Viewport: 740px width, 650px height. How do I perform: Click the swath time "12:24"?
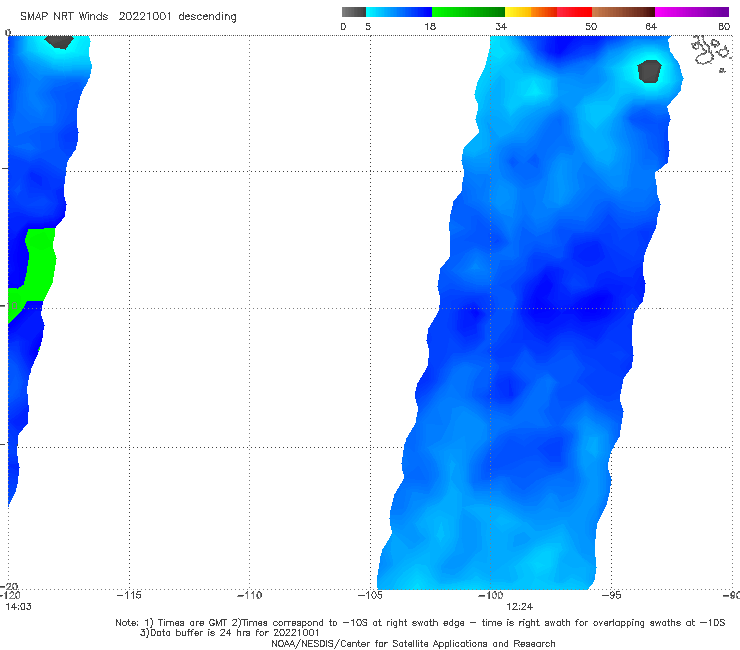519,607
